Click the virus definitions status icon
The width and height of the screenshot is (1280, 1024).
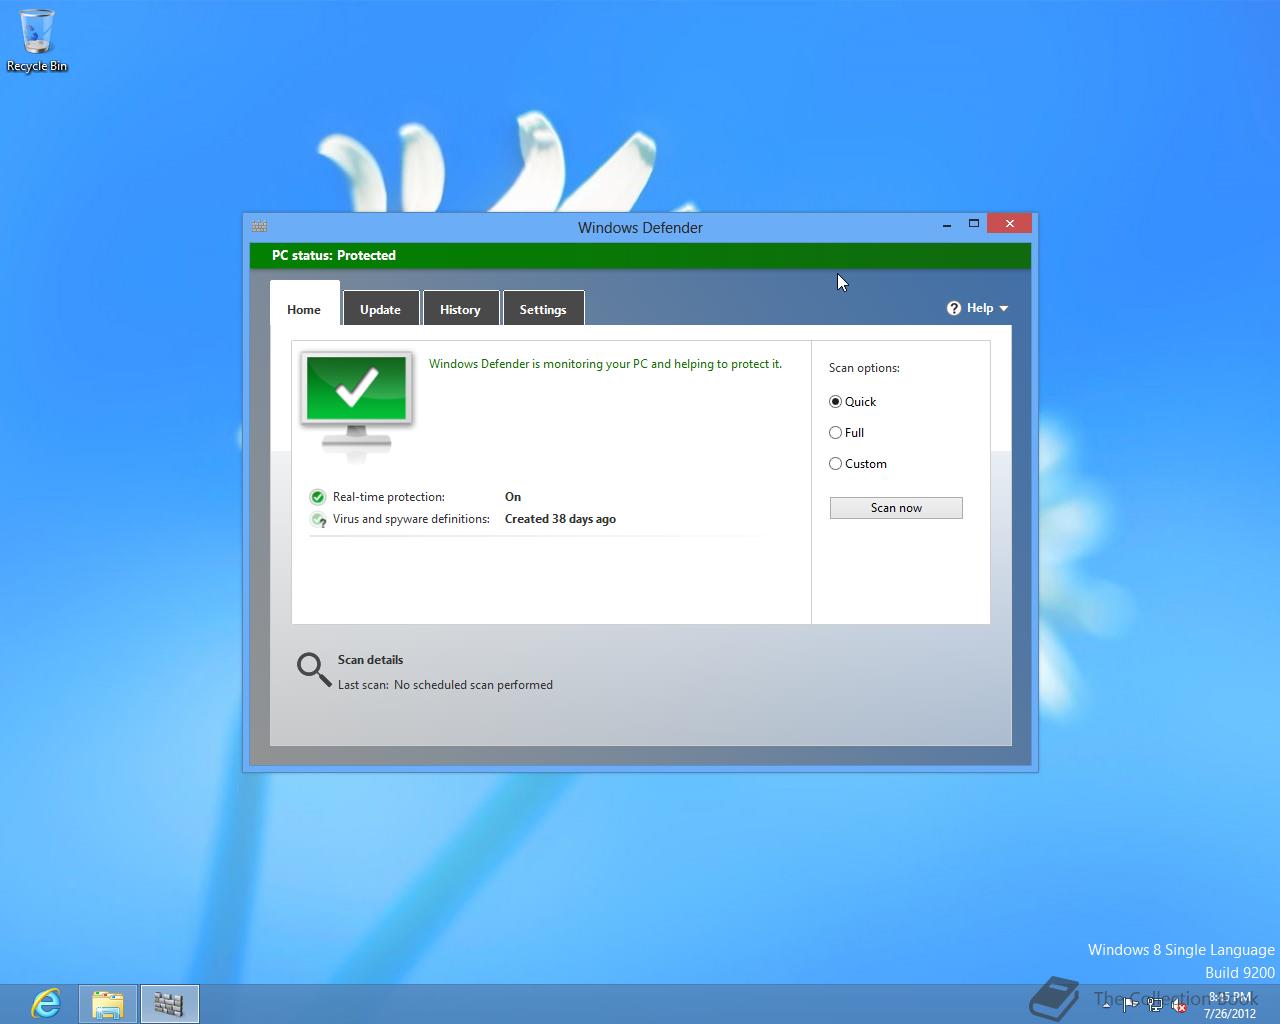(x=318, y=519)
